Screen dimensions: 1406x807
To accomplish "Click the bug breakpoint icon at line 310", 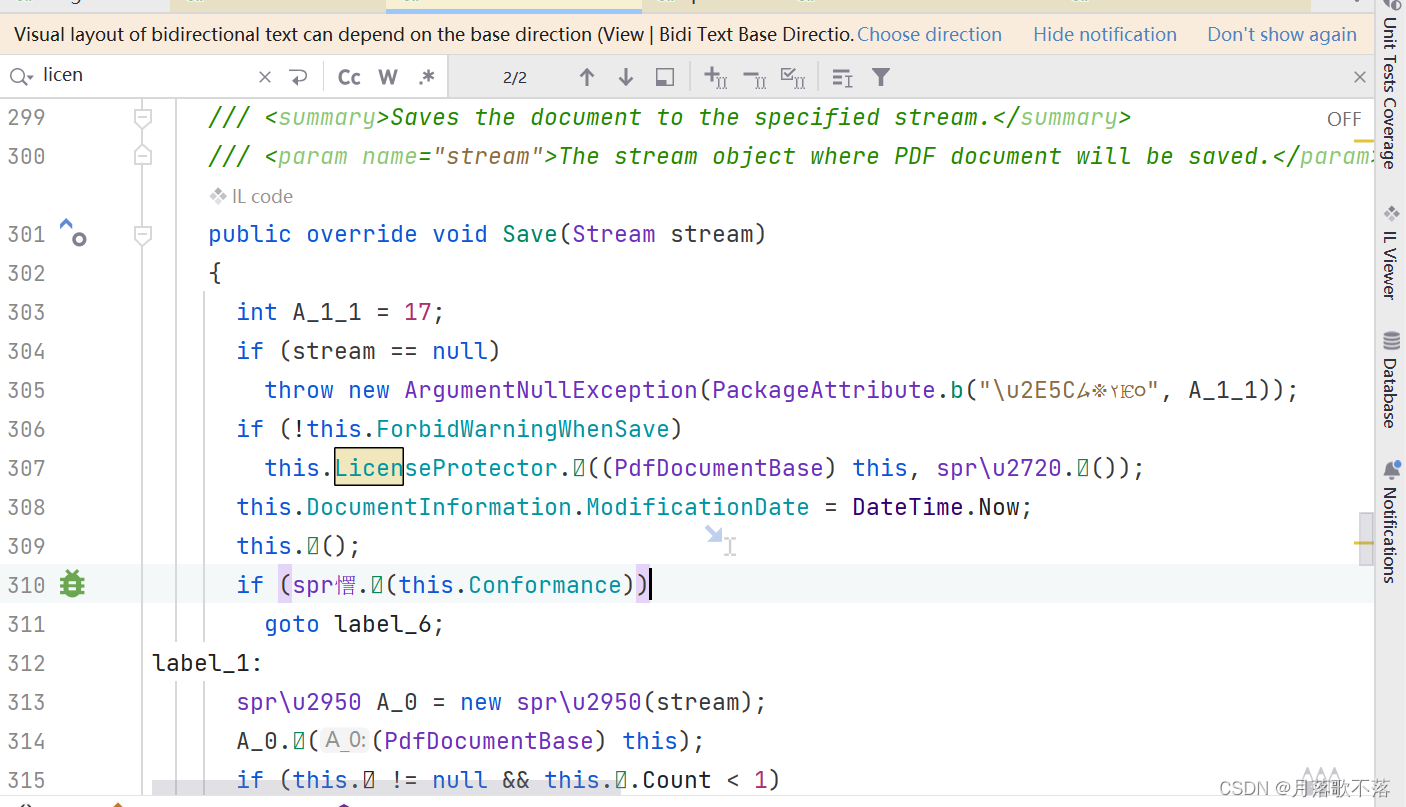I will point(72,584).
